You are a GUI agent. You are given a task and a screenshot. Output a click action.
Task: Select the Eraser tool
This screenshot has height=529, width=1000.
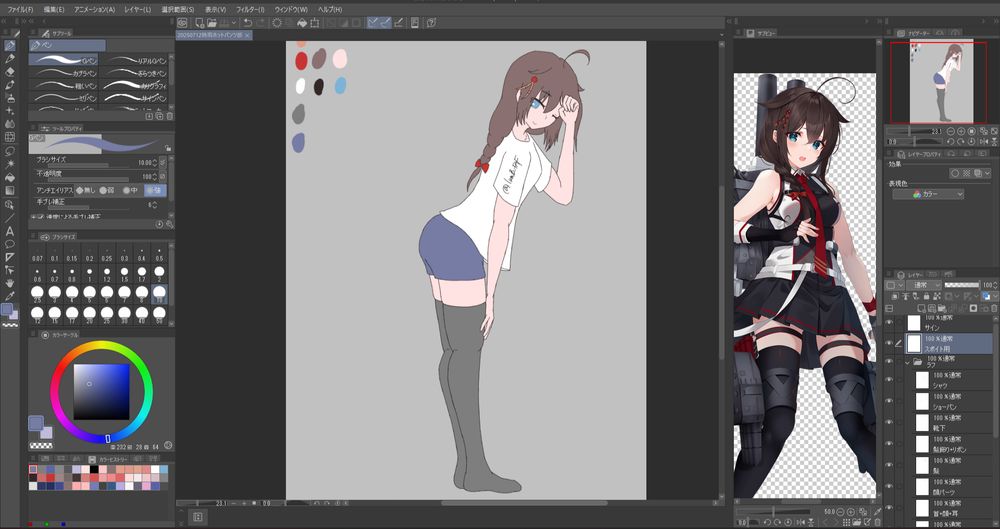click(10, 71)
